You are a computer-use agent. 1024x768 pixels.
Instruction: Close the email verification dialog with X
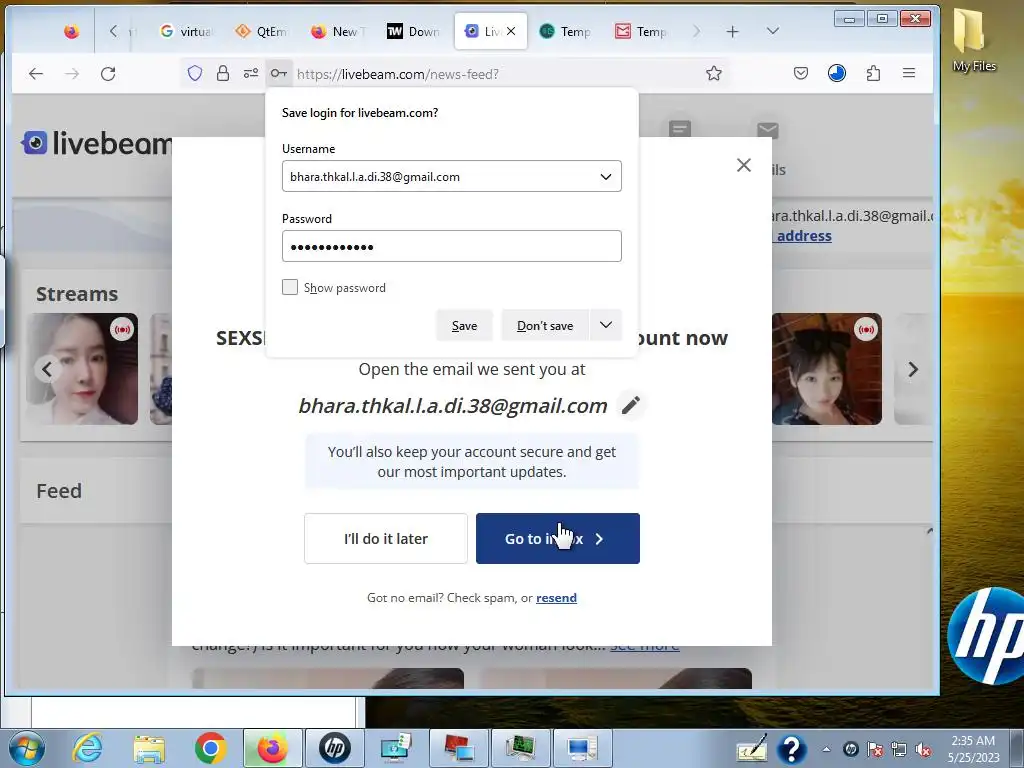(744, 165)
